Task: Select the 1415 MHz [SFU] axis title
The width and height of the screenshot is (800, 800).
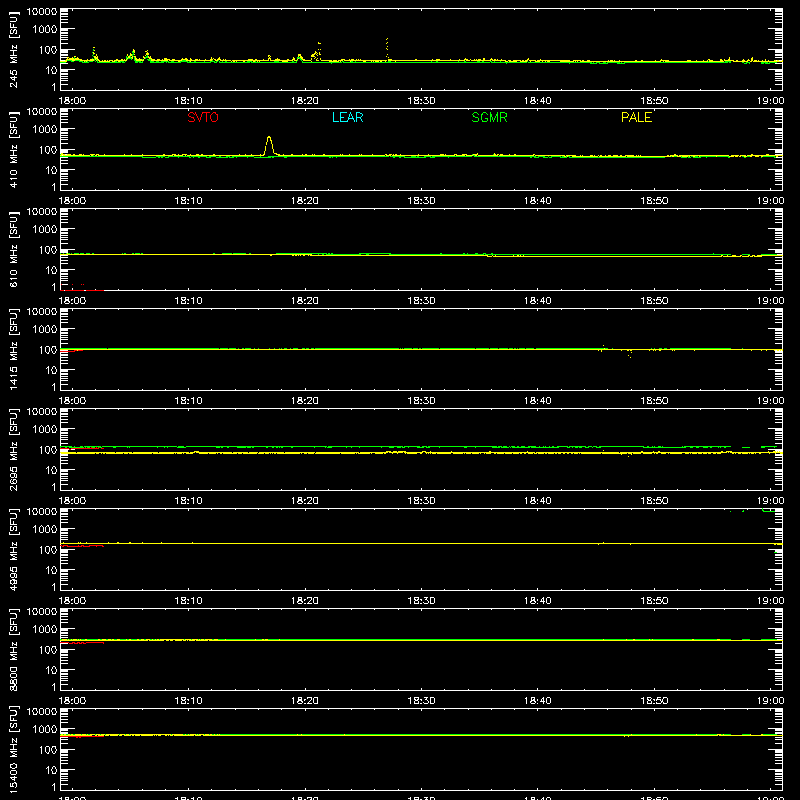Action: click(x=14, y=349)
